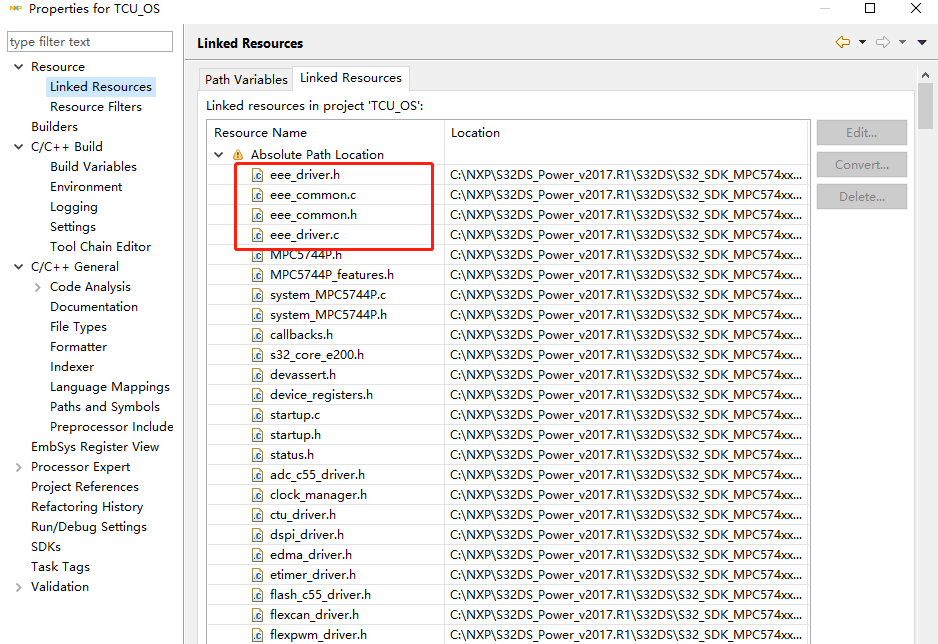Click the file icon of eee_common.c
This screenshot has width=938, height=644.
pyautogui.click(x=257, y=195)
